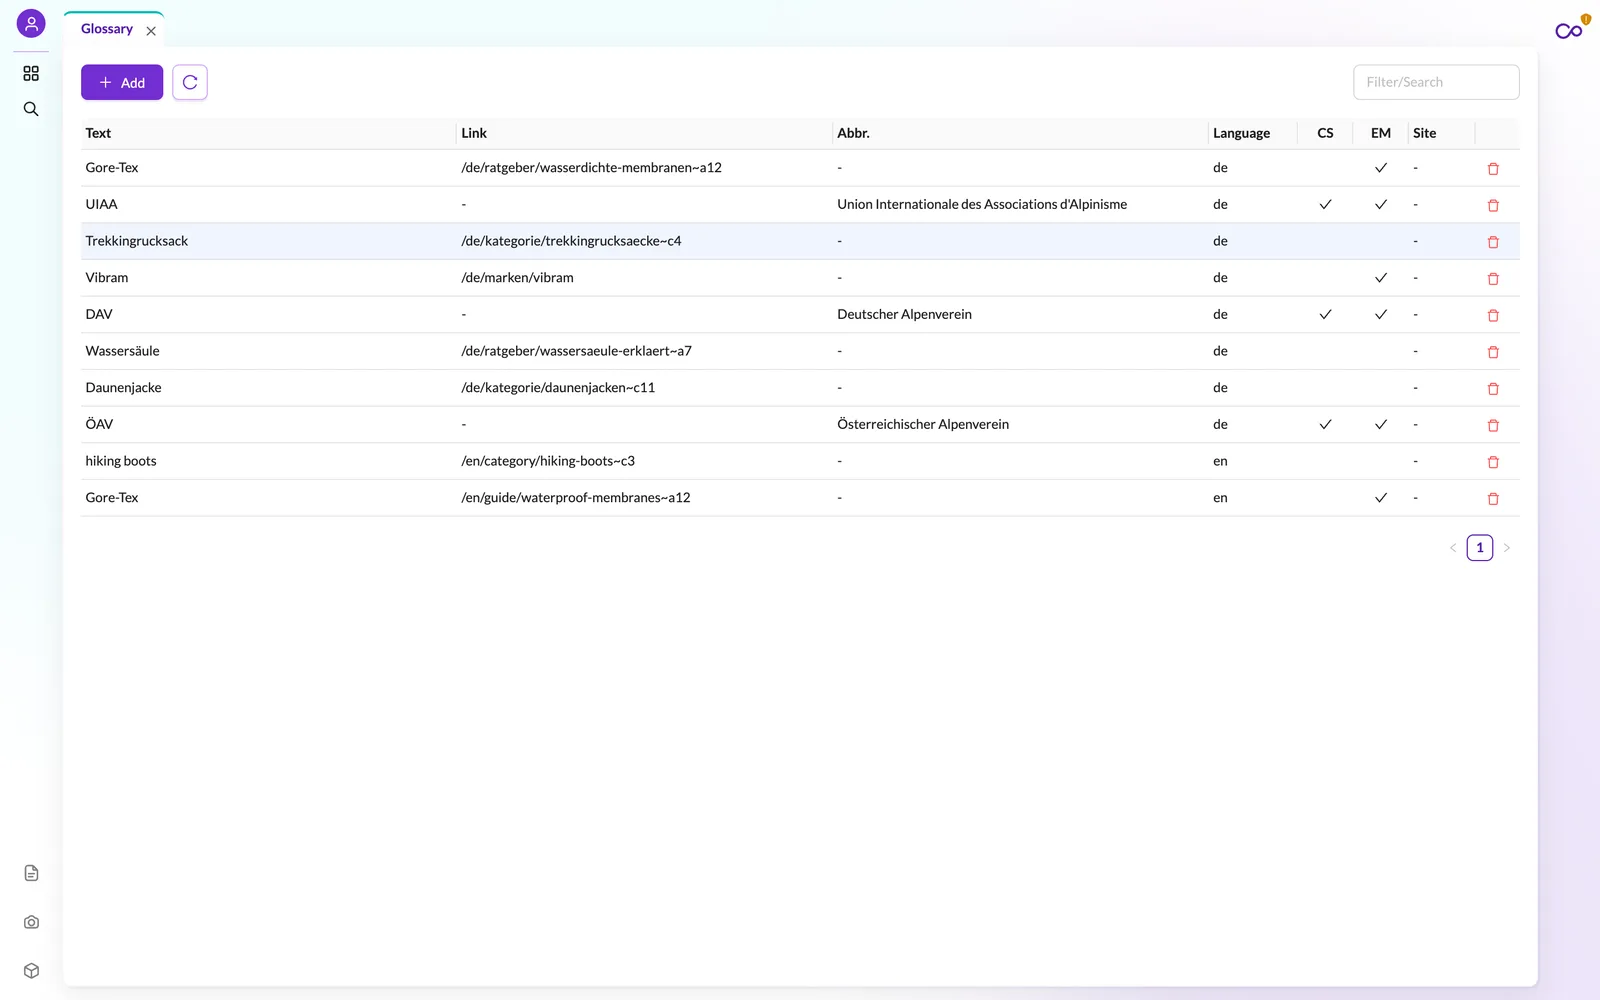The height and width of the screenshot is (1000, 1600).
Task: Click the Add button
Action: (x=122, y=82)
